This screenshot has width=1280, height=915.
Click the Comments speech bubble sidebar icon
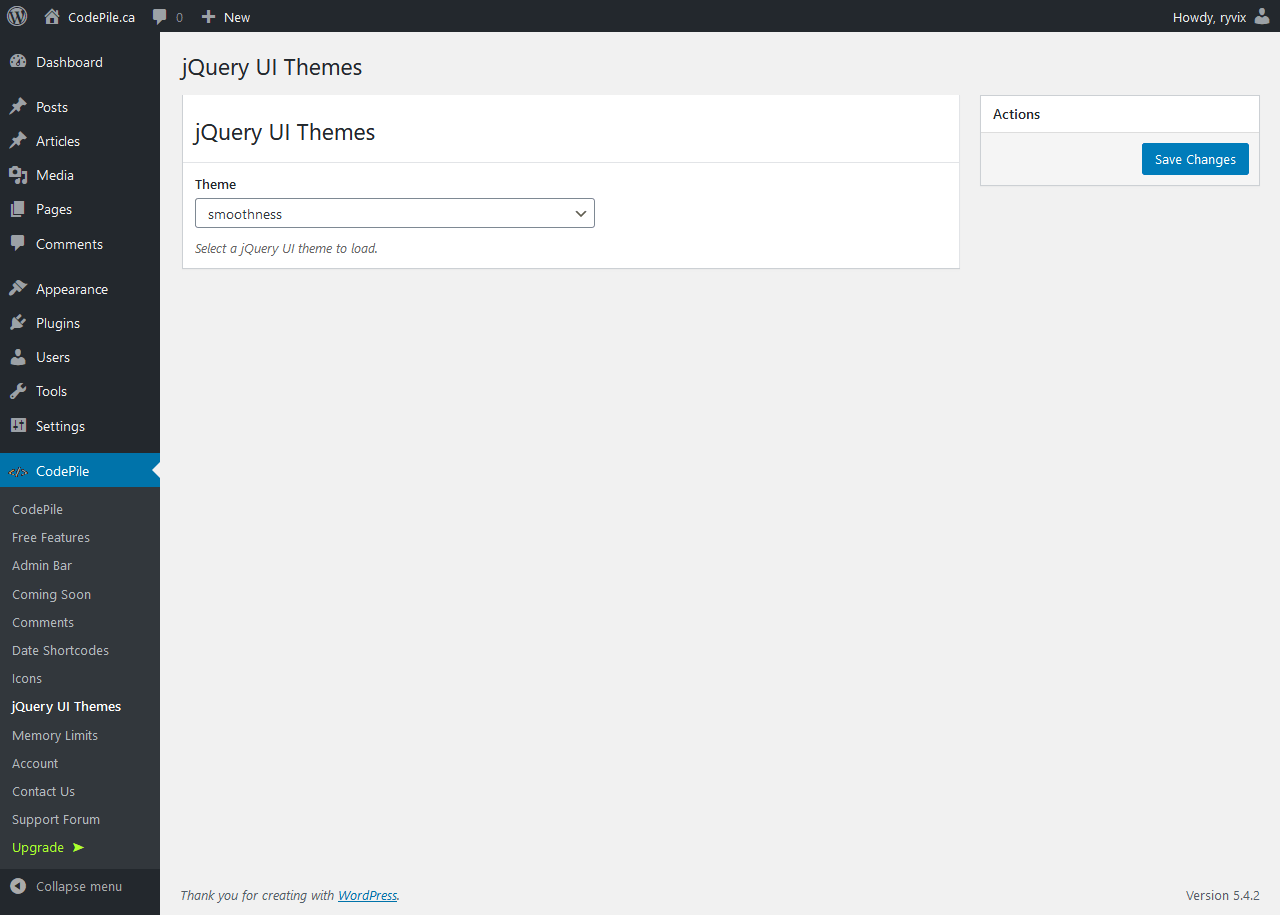[x=18, y=244]
